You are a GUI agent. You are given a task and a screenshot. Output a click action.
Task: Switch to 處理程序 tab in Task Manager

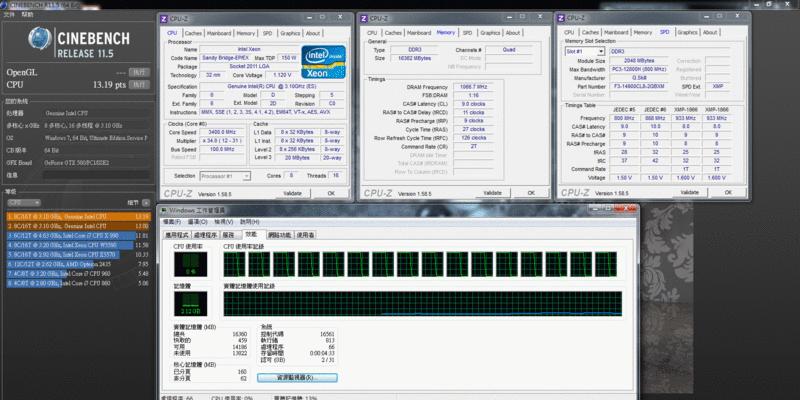point(205,235)
